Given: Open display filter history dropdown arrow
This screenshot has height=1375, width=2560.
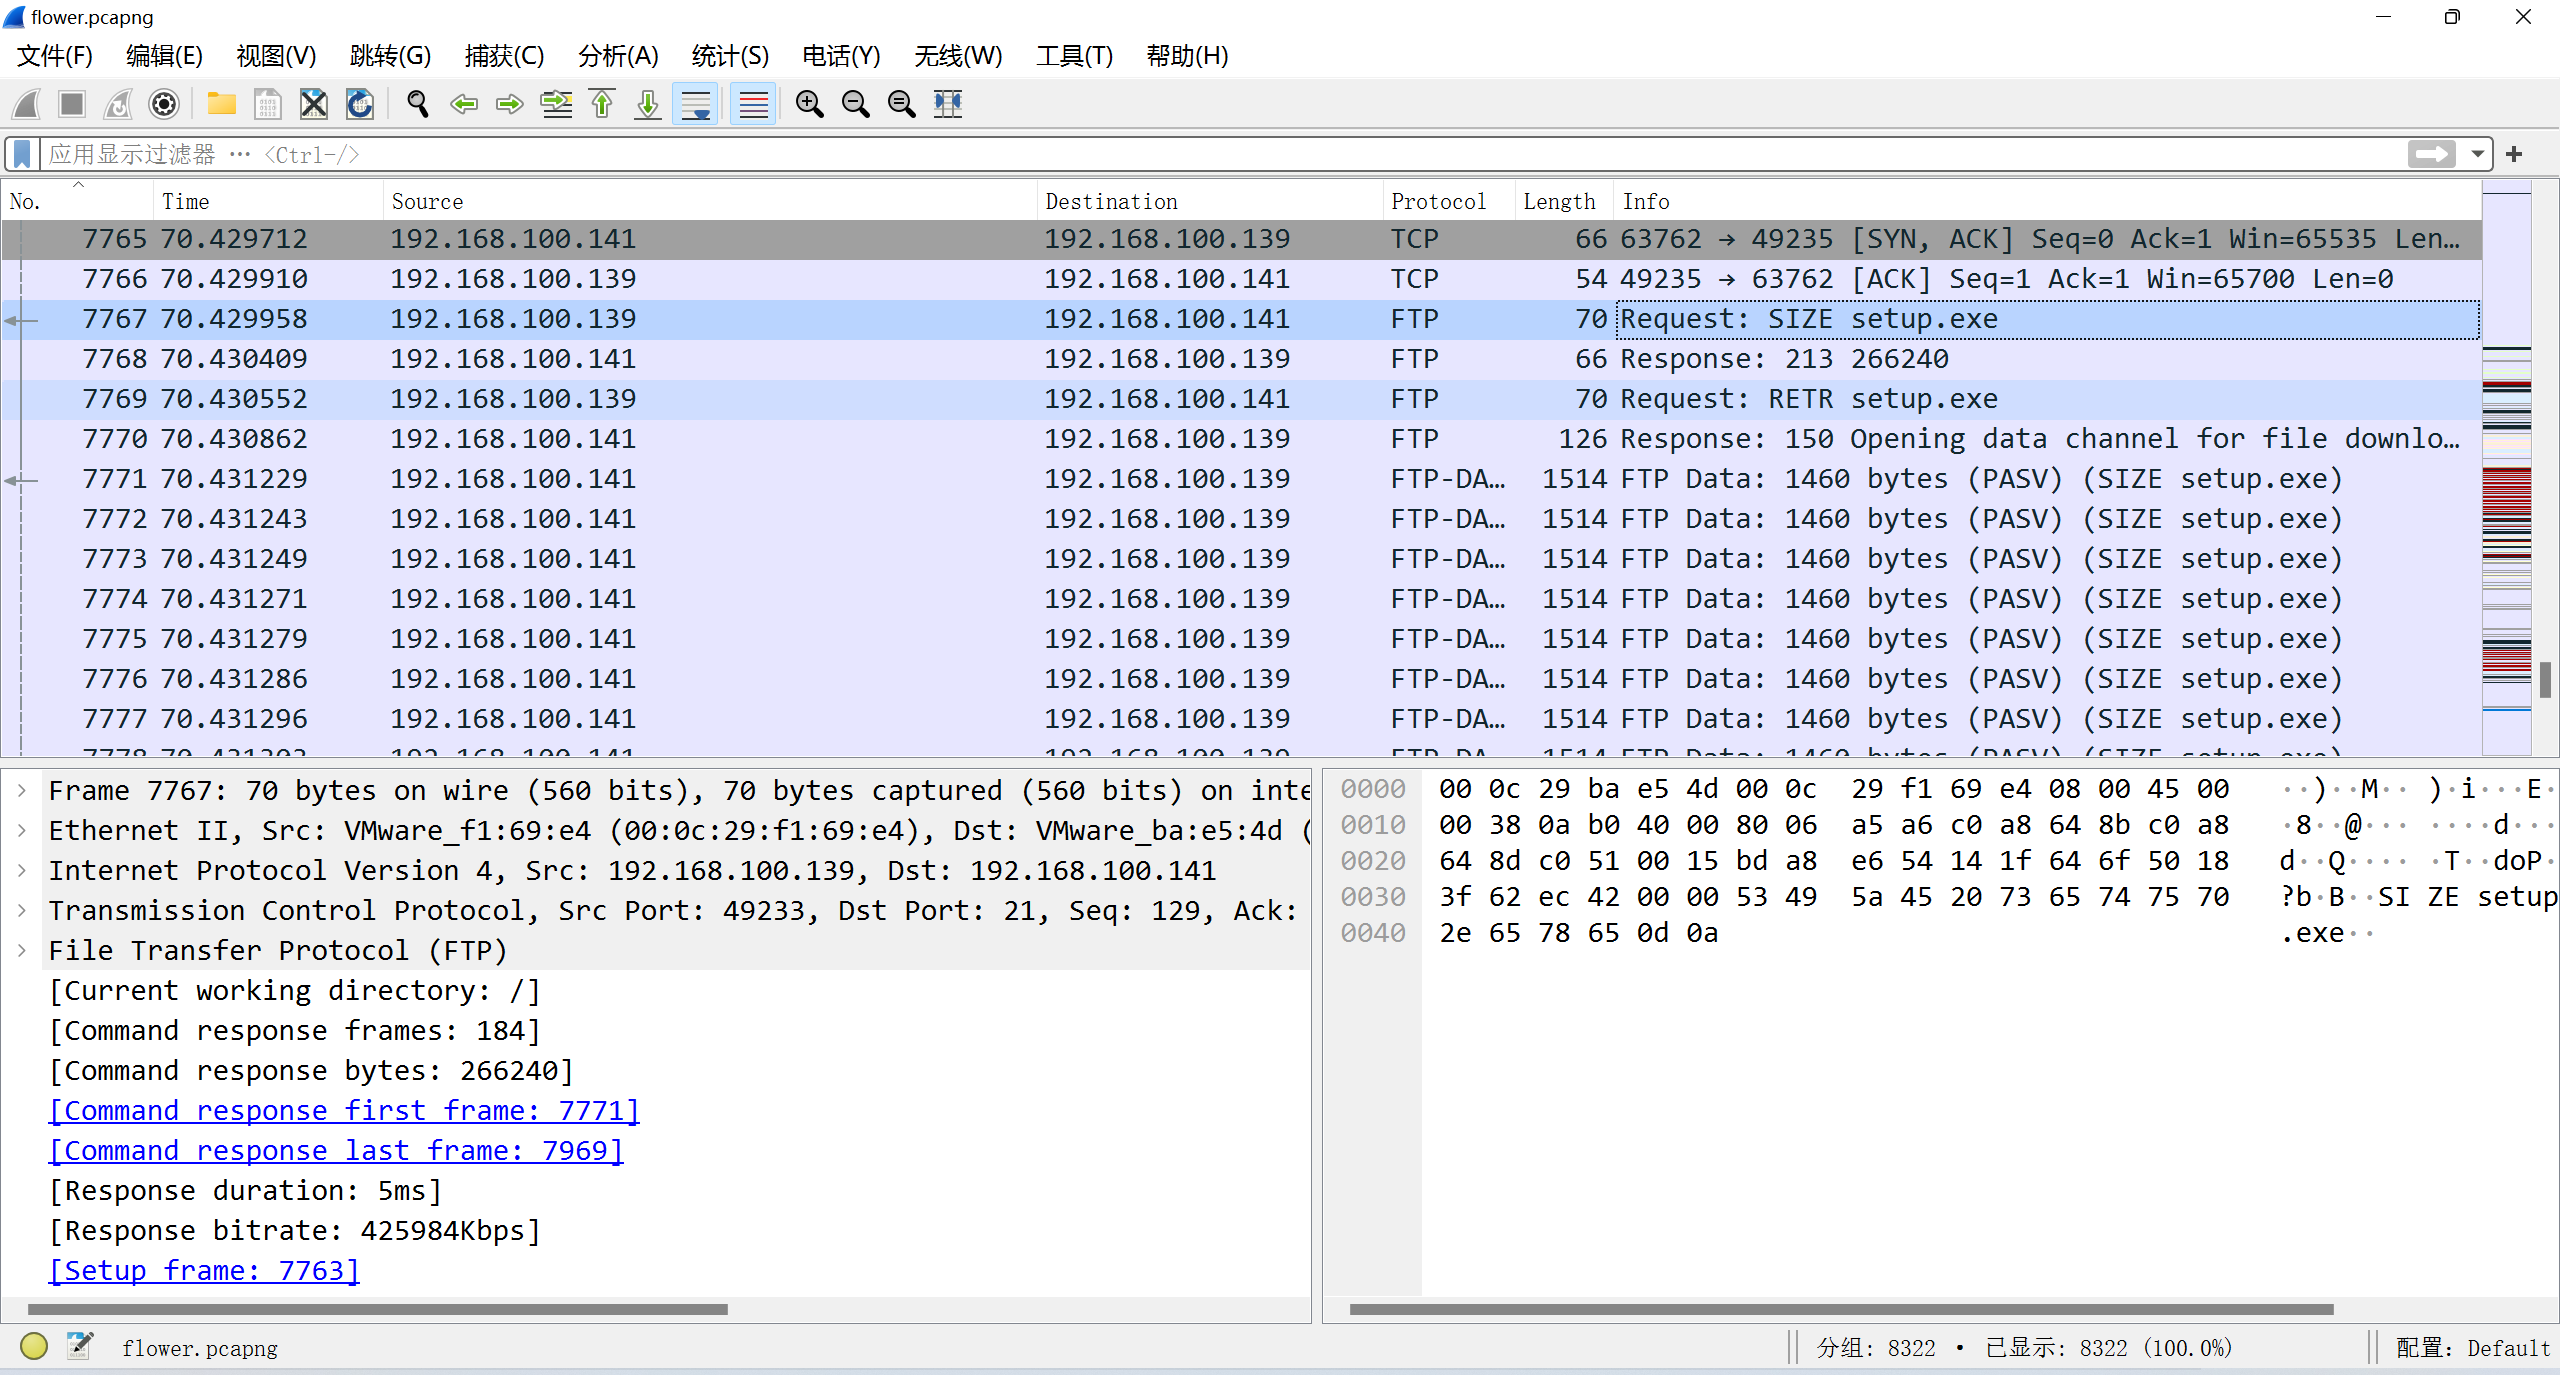Looking at the screenshot, I should [2477, 154].
